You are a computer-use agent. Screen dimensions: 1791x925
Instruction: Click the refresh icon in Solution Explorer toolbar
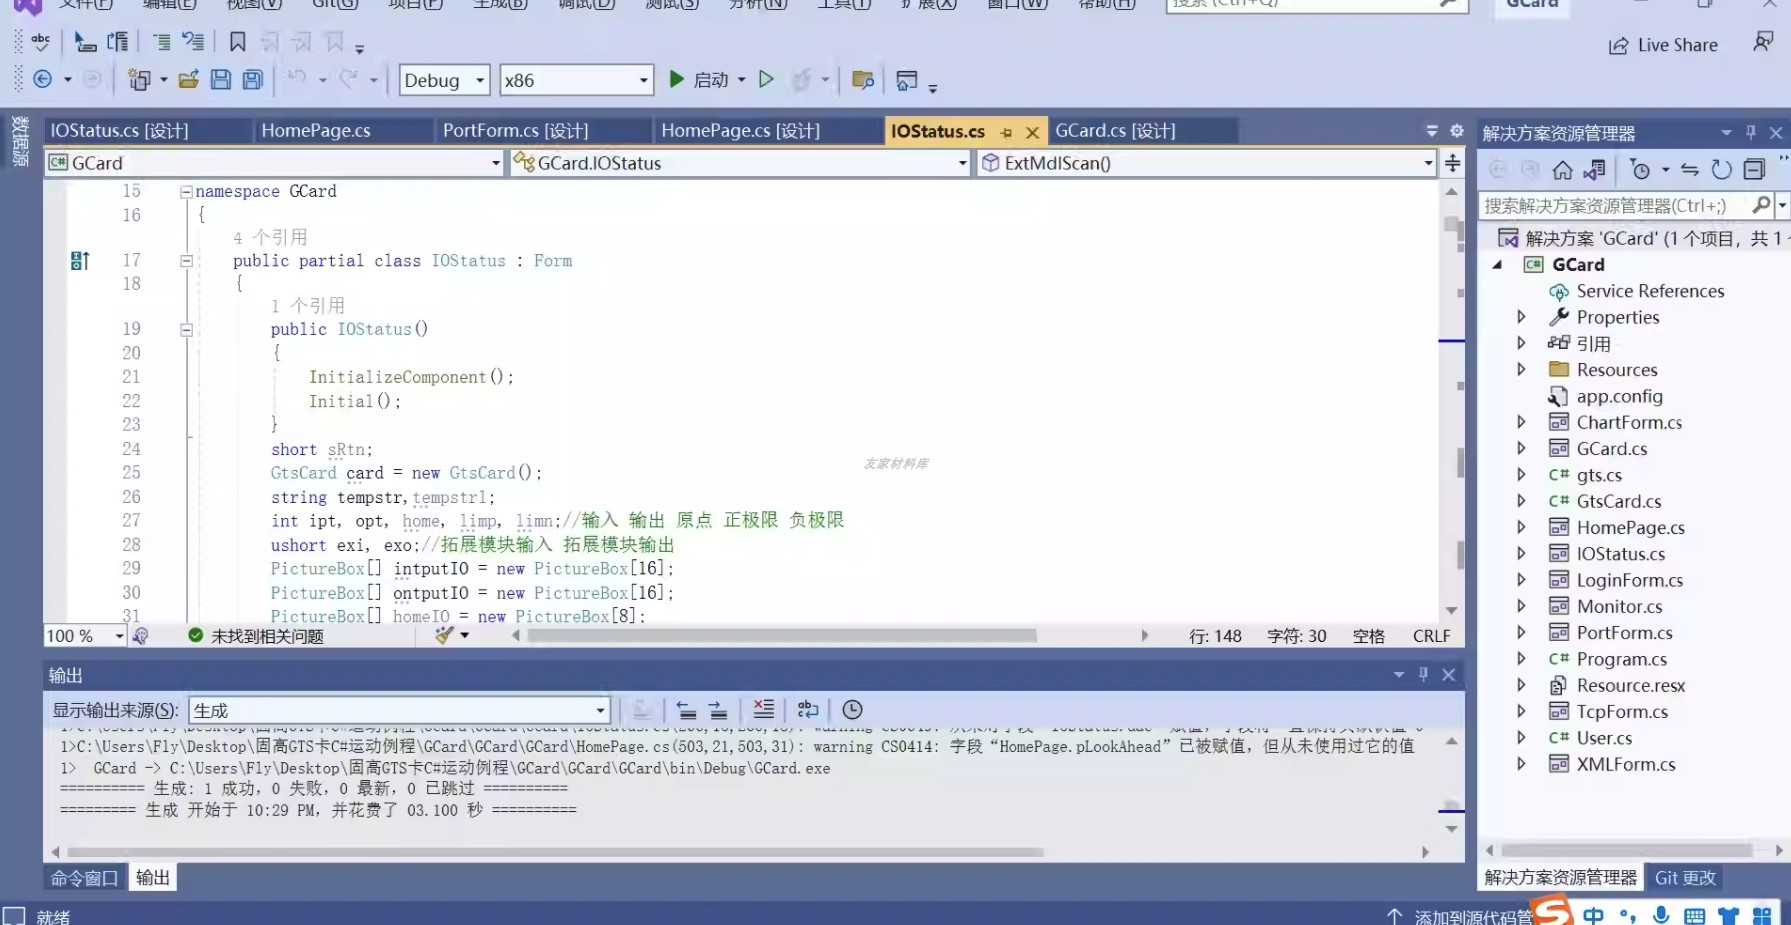point(1721,170)
